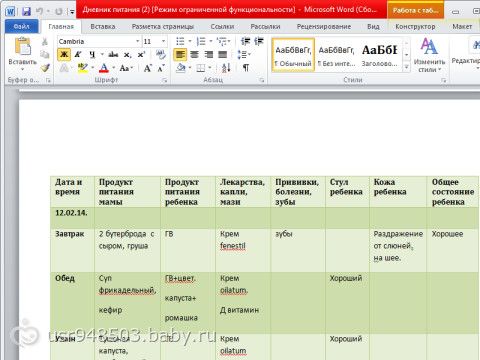Screen dimensions: 480x360
Task: Click the bullet list icon
Action: (180, 41)
